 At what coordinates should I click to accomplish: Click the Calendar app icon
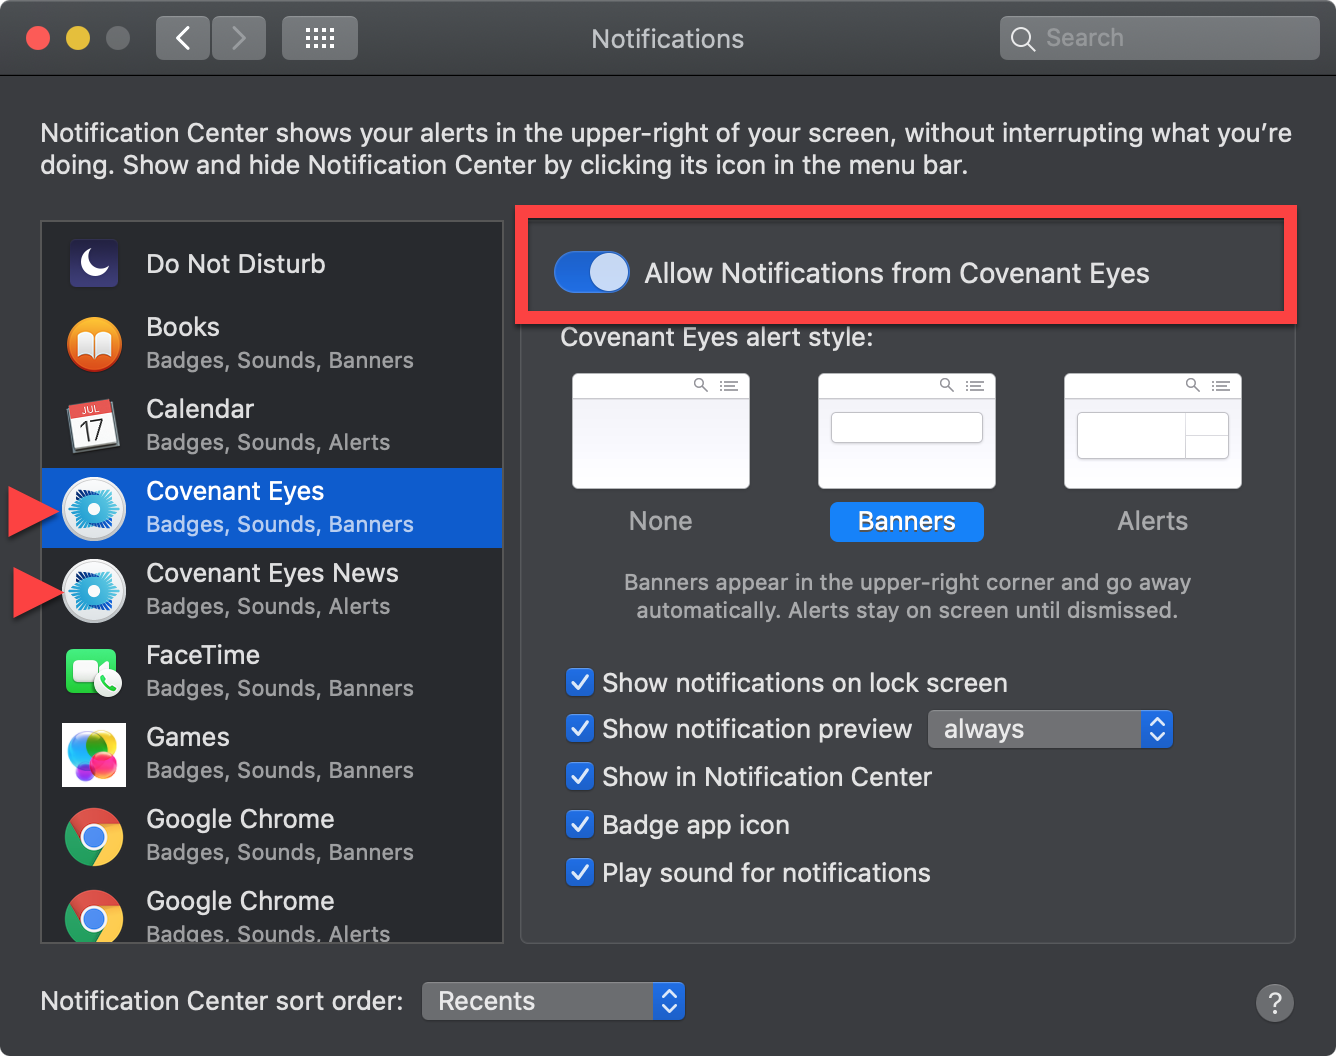(x=94, y=426)
